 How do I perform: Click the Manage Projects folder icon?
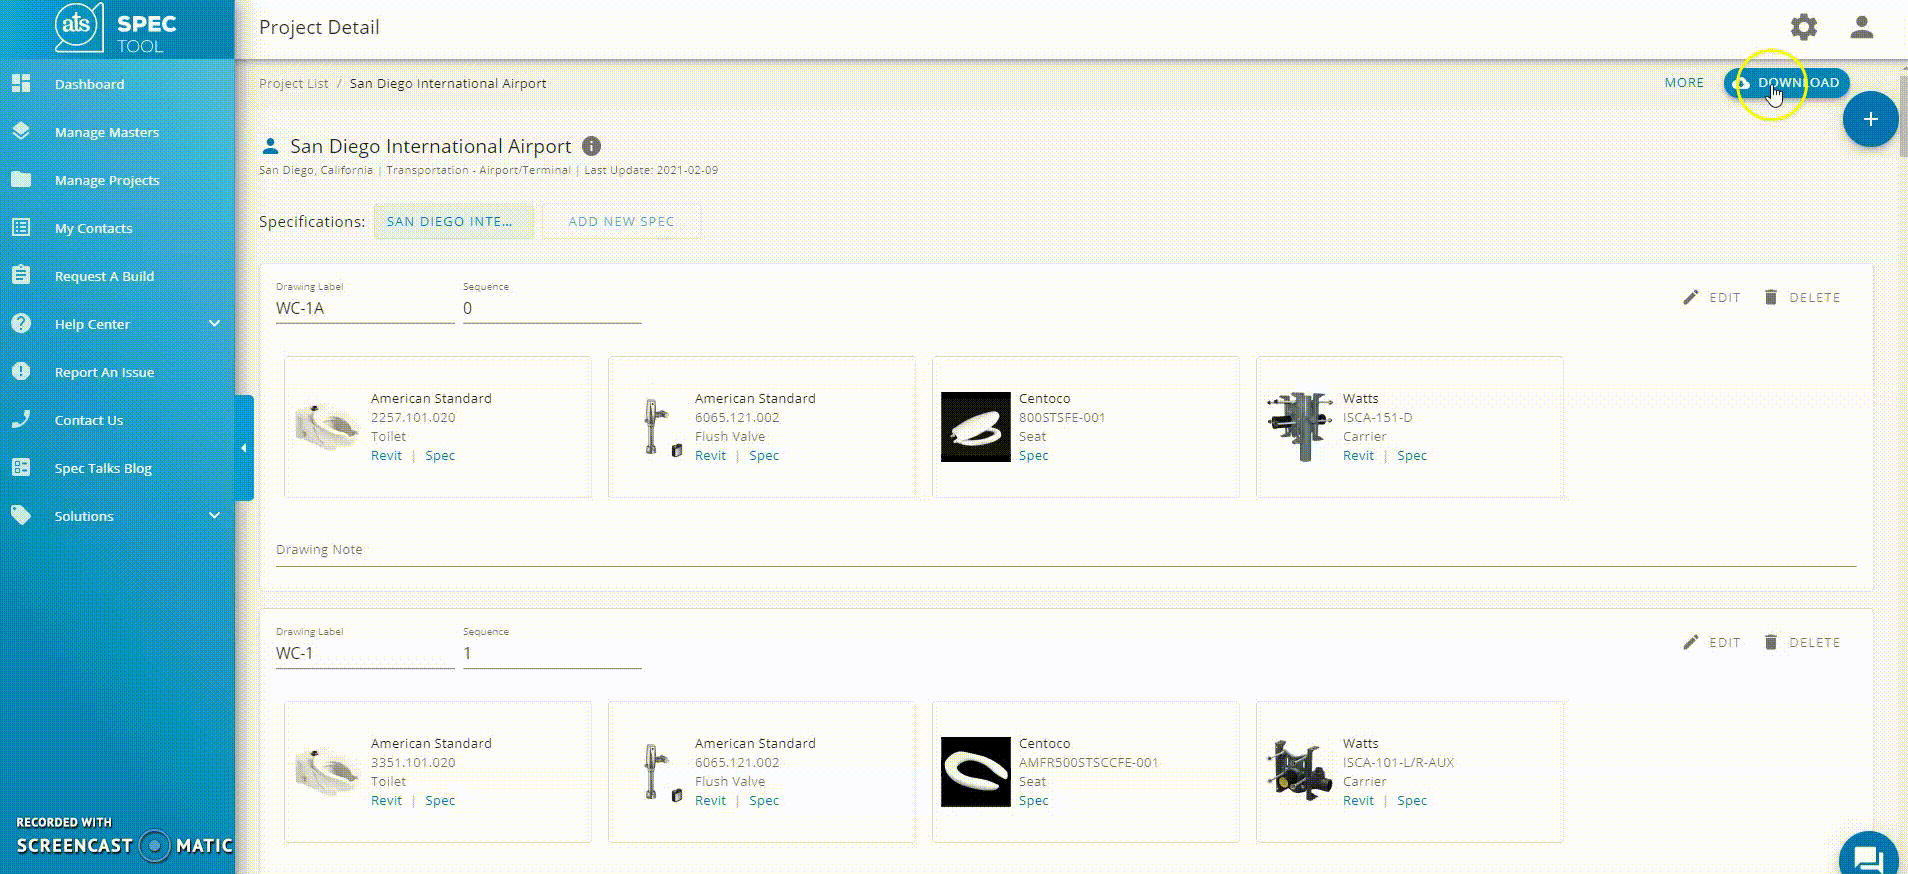point(21,180)
